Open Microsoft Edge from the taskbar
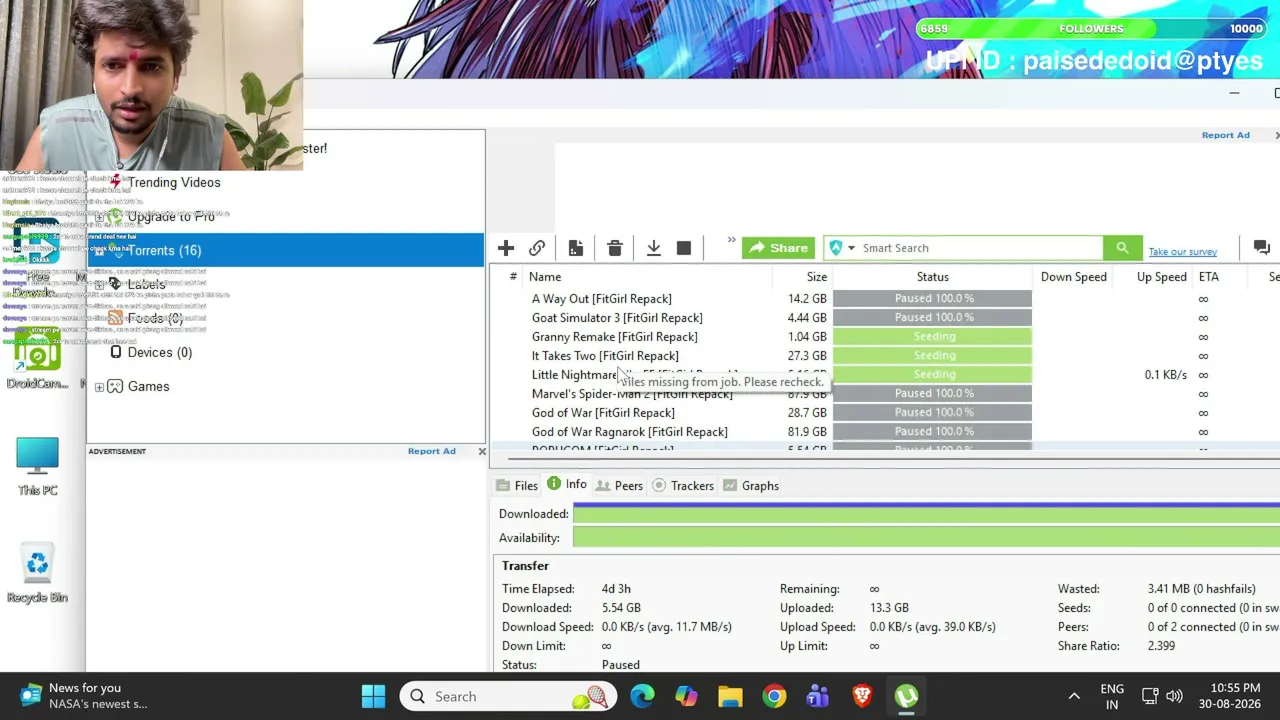Screen dimensions: 1280x720 point(642,696)
